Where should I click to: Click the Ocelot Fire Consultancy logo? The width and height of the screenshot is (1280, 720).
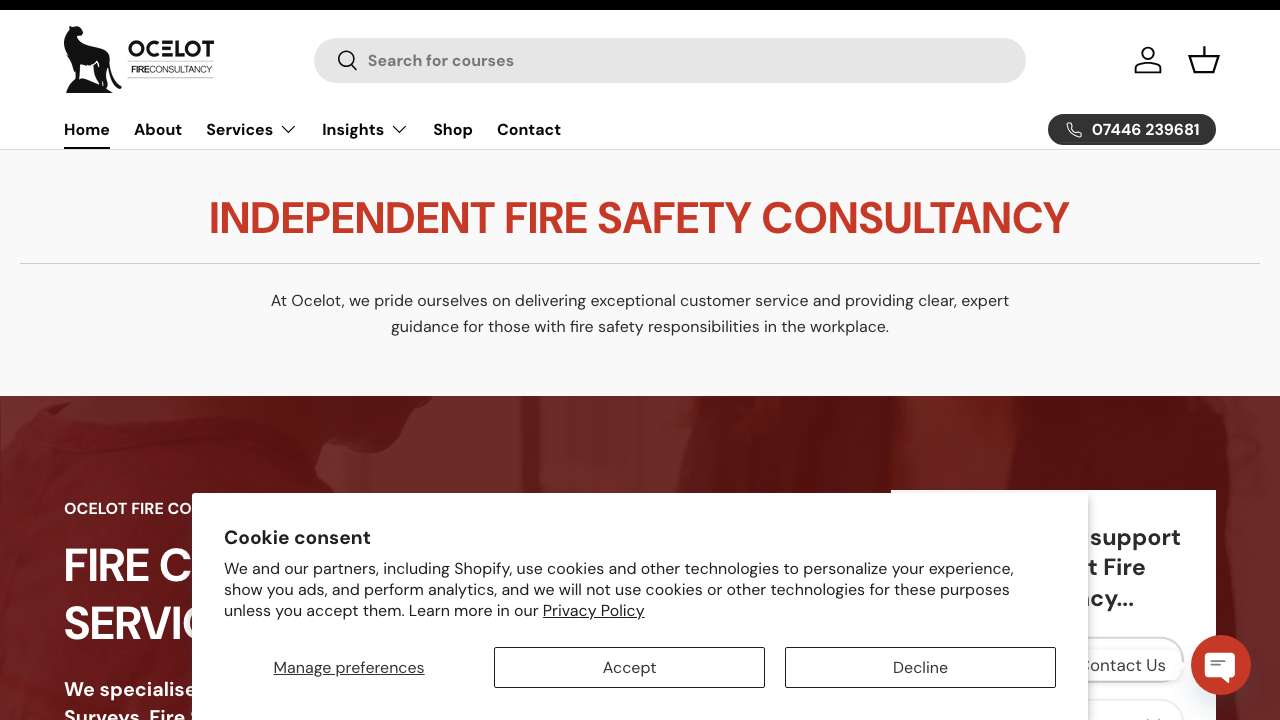pos(139,60)
